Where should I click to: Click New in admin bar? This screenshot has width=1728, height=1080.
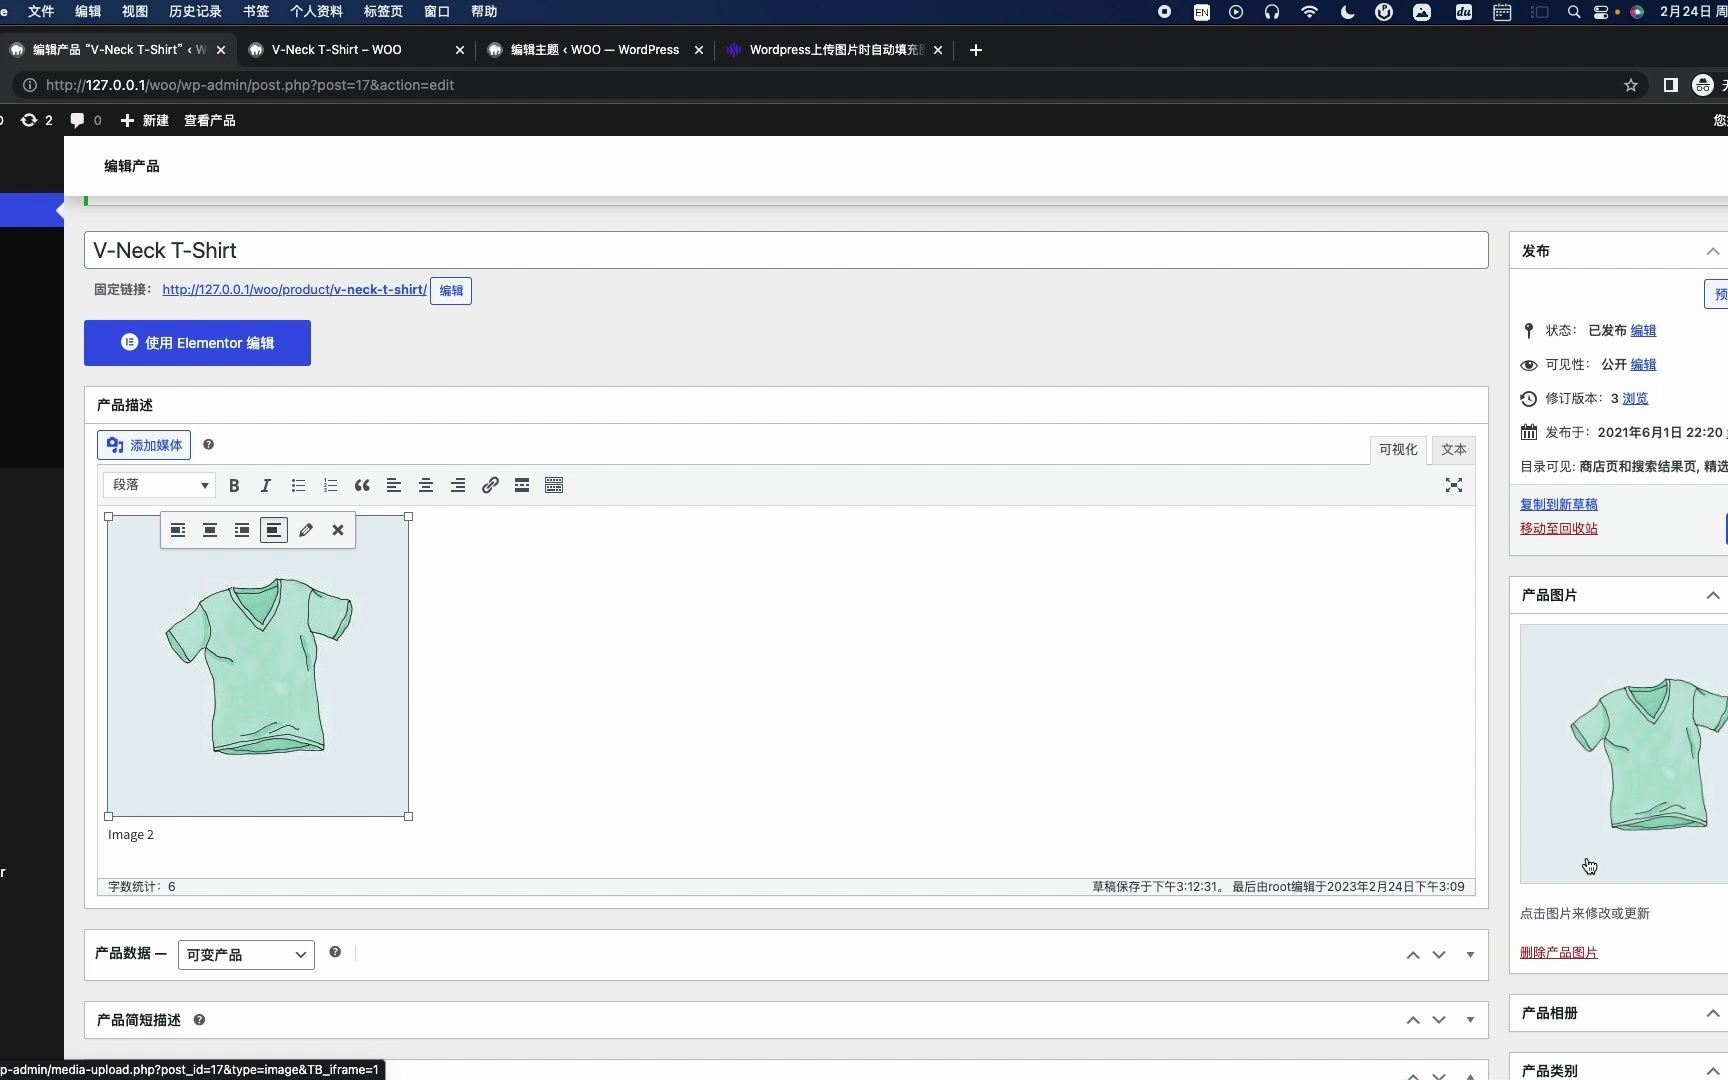click(x=144, y=120)
